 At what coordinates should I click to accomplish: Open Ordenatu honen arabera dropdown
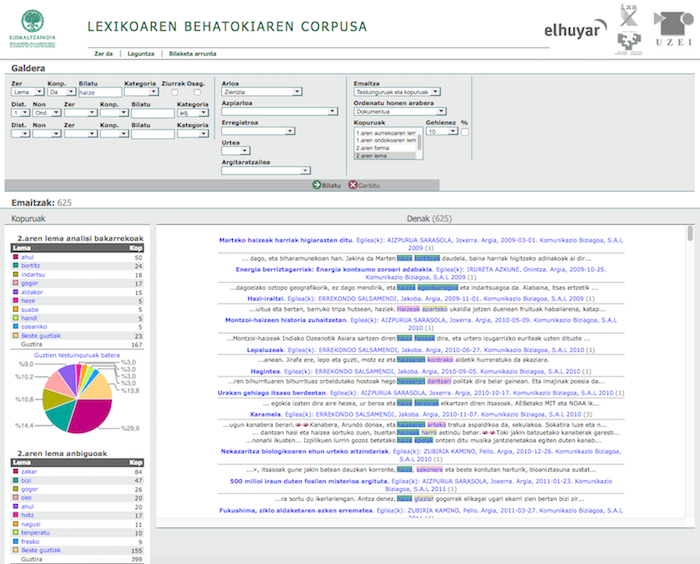(x=400, y=112)
